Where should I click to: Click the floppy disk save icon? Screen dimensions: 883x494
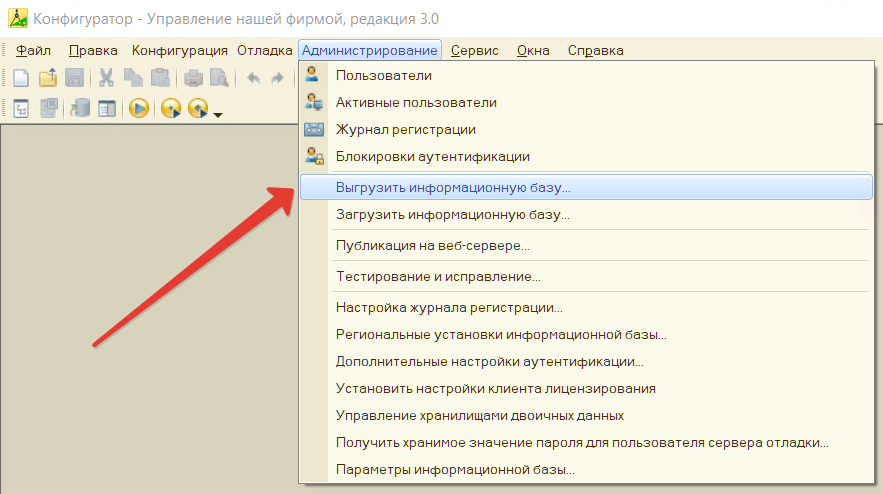pyautogui.click(x=74, y=78)
